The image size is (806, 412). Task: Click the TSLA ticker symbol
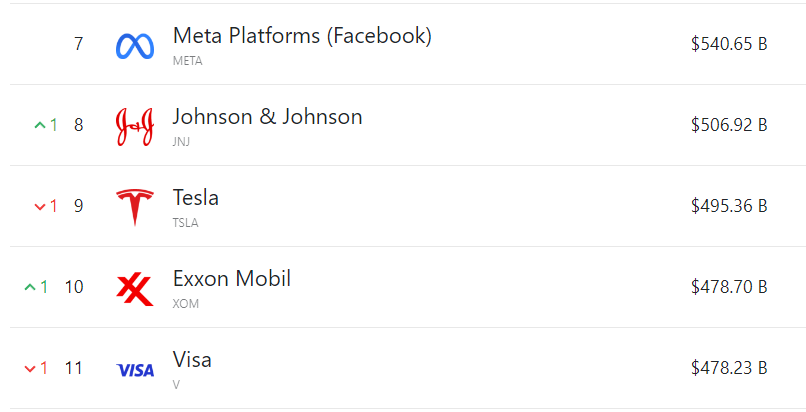pyautogui.click(x=186, y=223)
